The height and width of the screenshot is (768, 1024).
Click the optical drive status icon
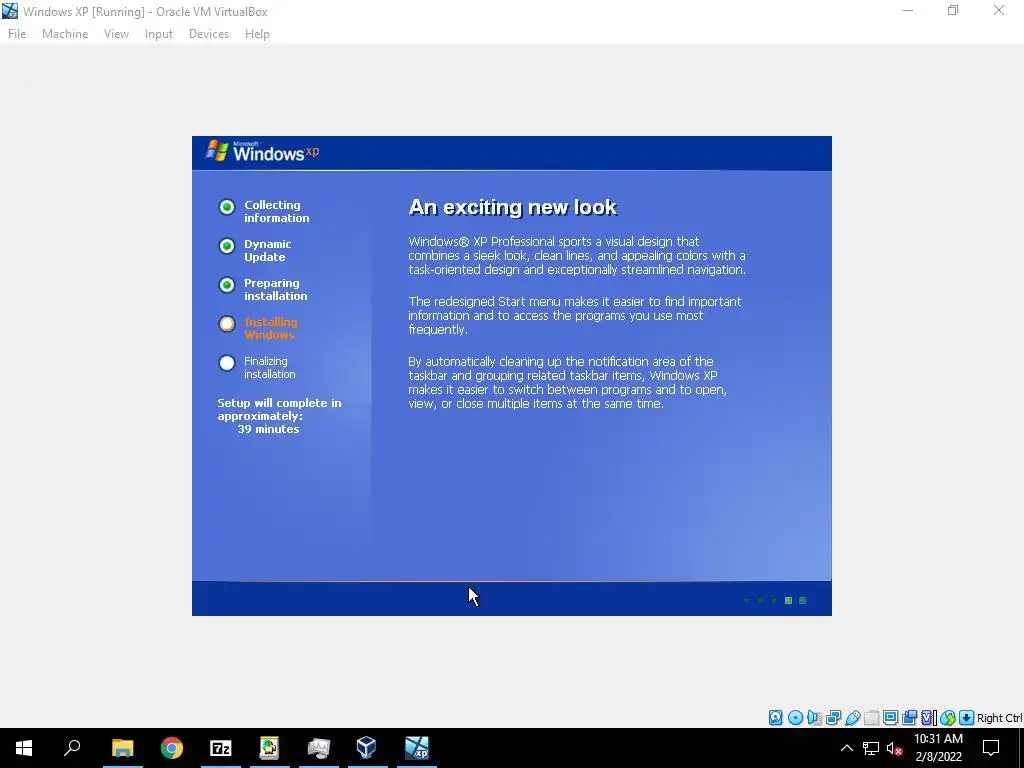pyautogui.click(x=795, y=718)
